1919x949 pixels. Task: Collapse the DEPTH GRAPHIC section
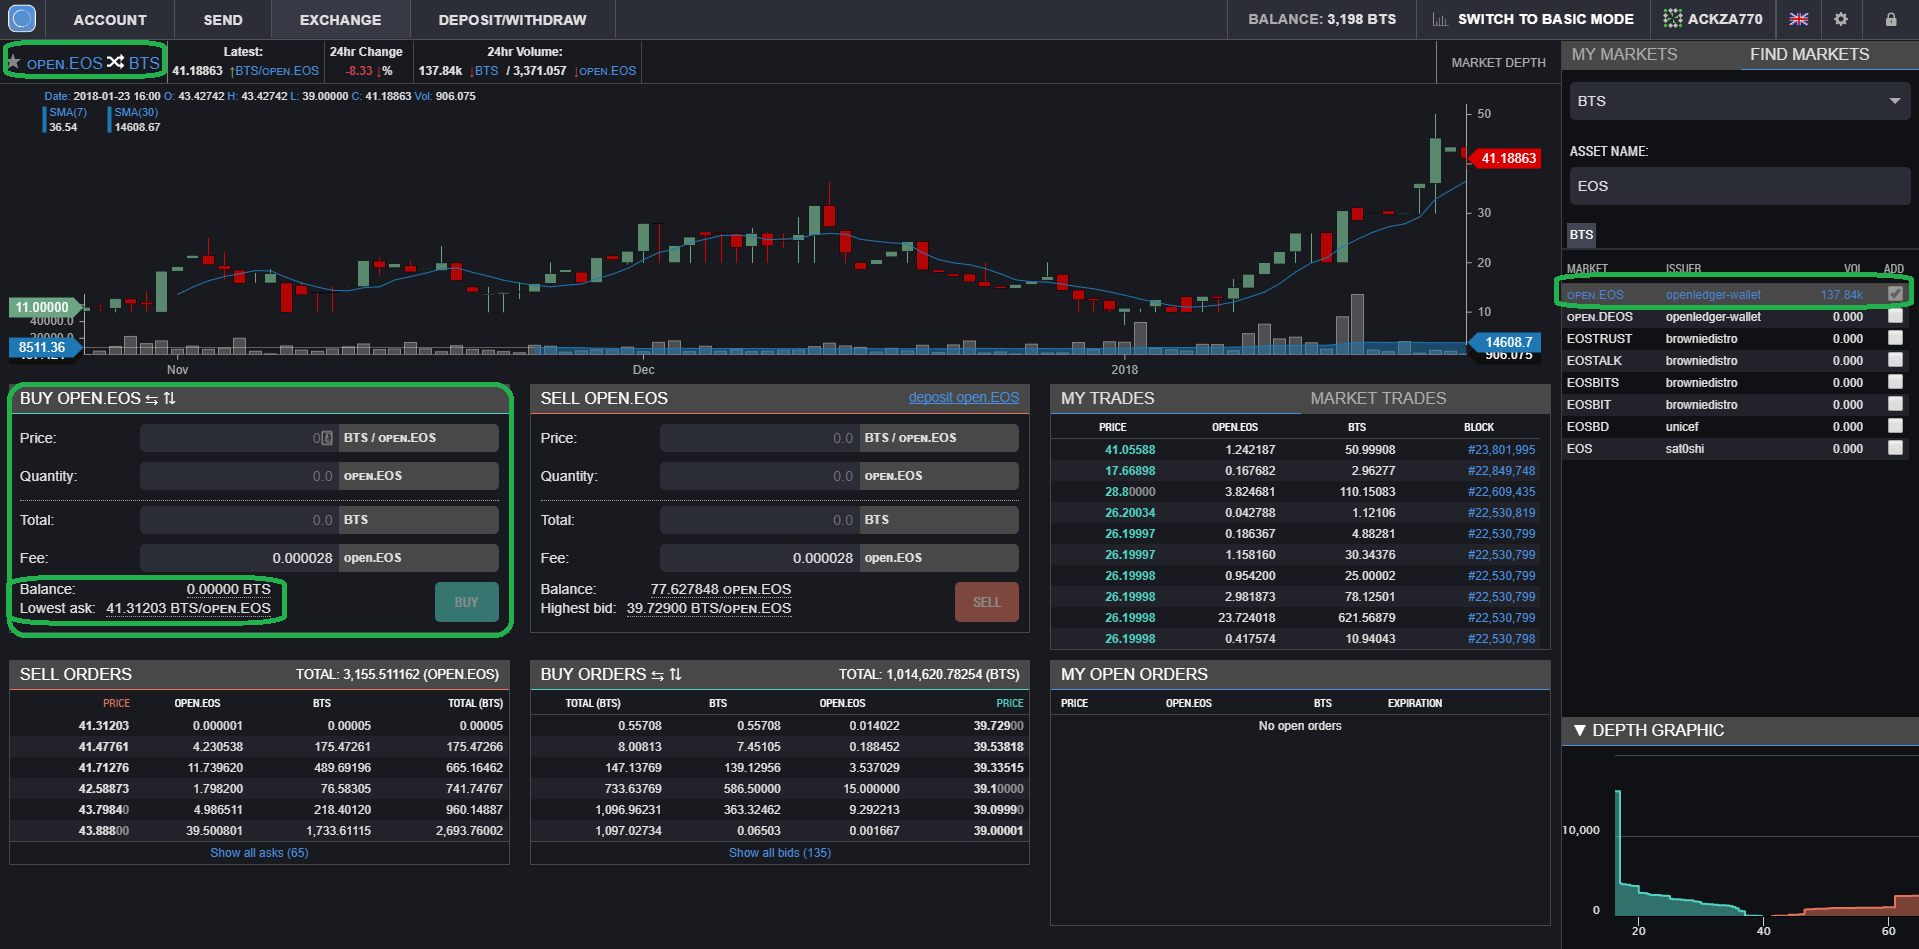click(x=1580, y=730)
